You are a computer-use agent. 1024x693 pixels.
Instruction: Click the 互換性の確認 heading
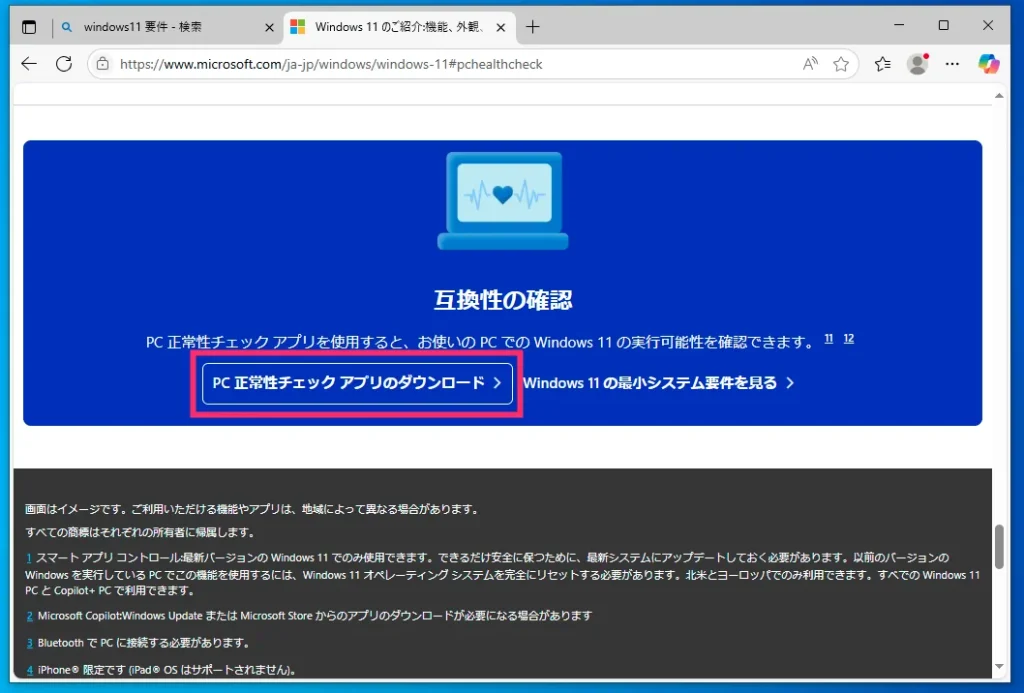[x=503, y=300]
